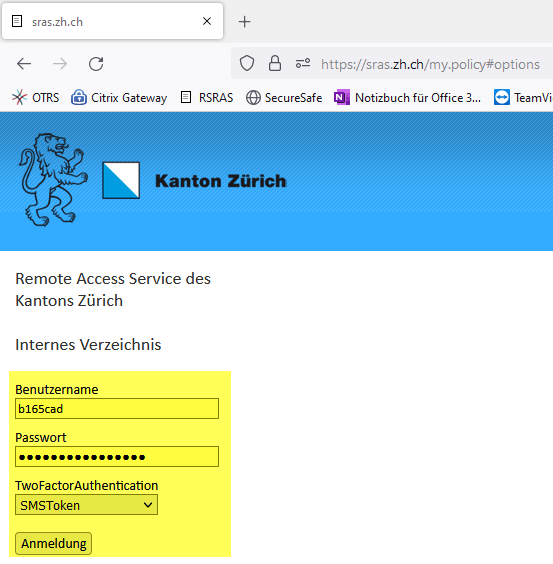Open Notizbuch für Office bookmark
The height and width of the screenshot is (564, 553).
407,97
